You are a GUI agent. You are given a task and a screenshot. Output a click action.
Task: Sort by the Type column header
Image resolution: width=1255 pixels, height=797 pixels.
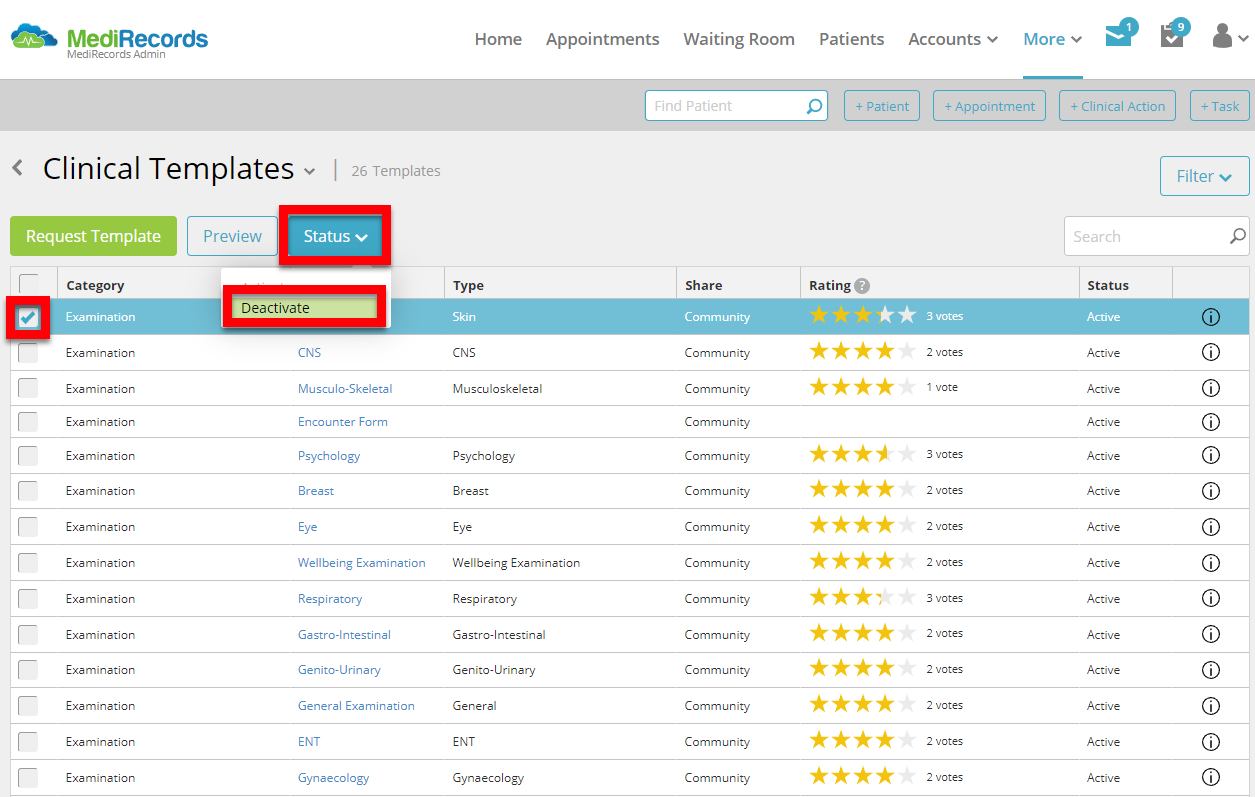468,286
